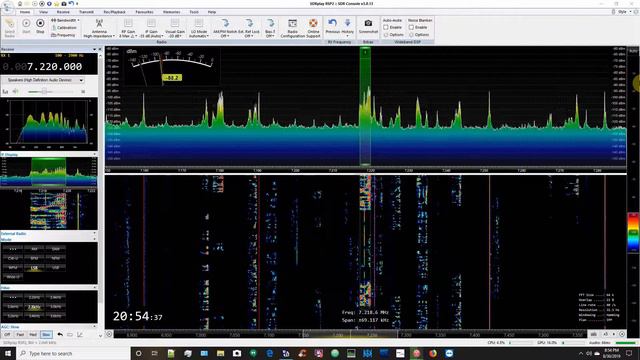Set AGC to Off
The height and width of the screenshot is (360, 640).
tap(7, 334)
